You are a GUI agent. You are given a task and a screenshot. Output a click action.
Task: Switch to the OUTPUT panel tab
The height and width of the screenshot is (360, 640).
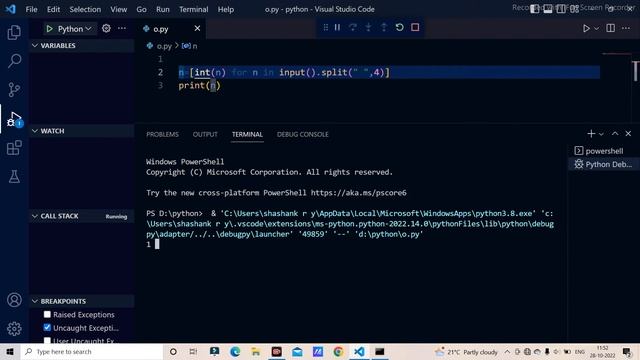[205, 134]
